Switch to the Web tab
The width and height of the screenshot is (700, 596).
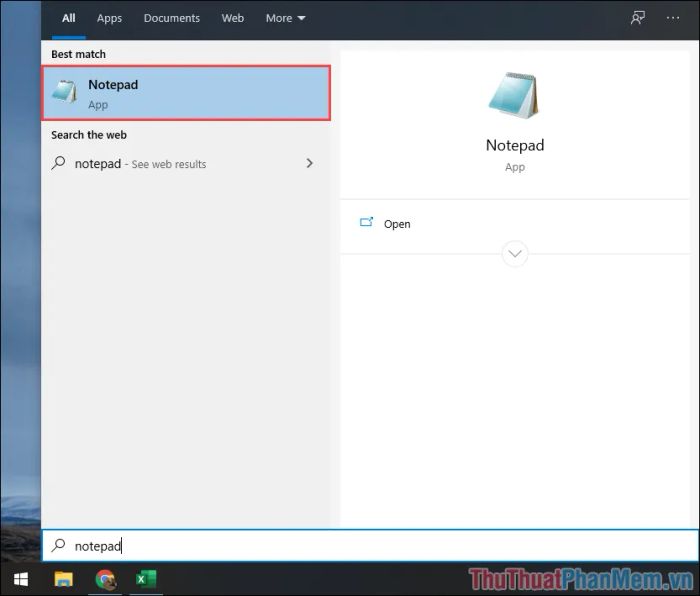233,18
